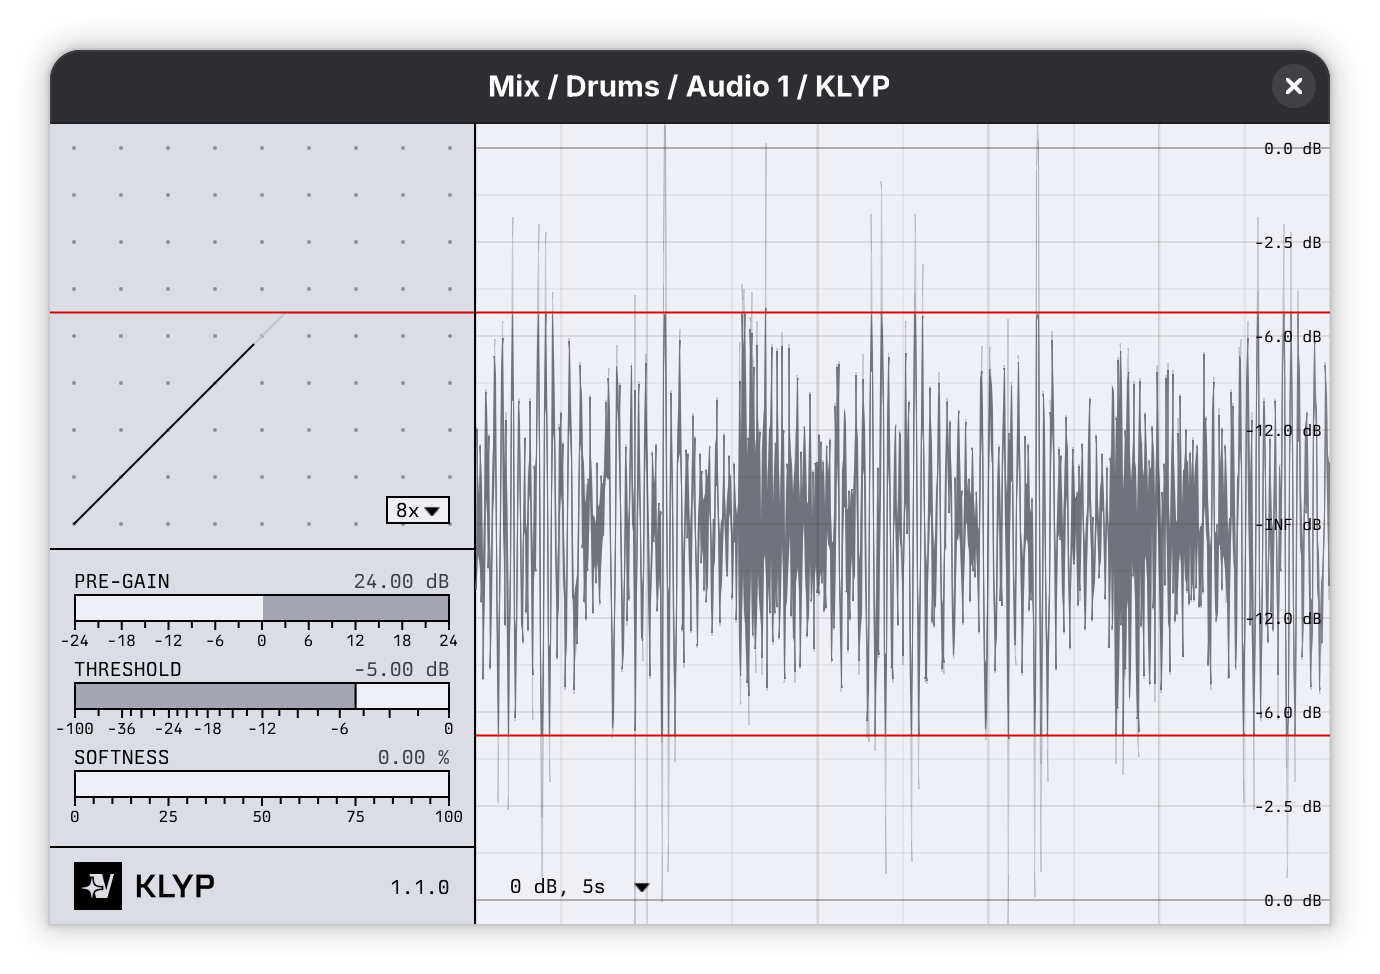Click the black diagonal transfer curve line
This screenshot has height=974, width=1380.
[163, 434]
